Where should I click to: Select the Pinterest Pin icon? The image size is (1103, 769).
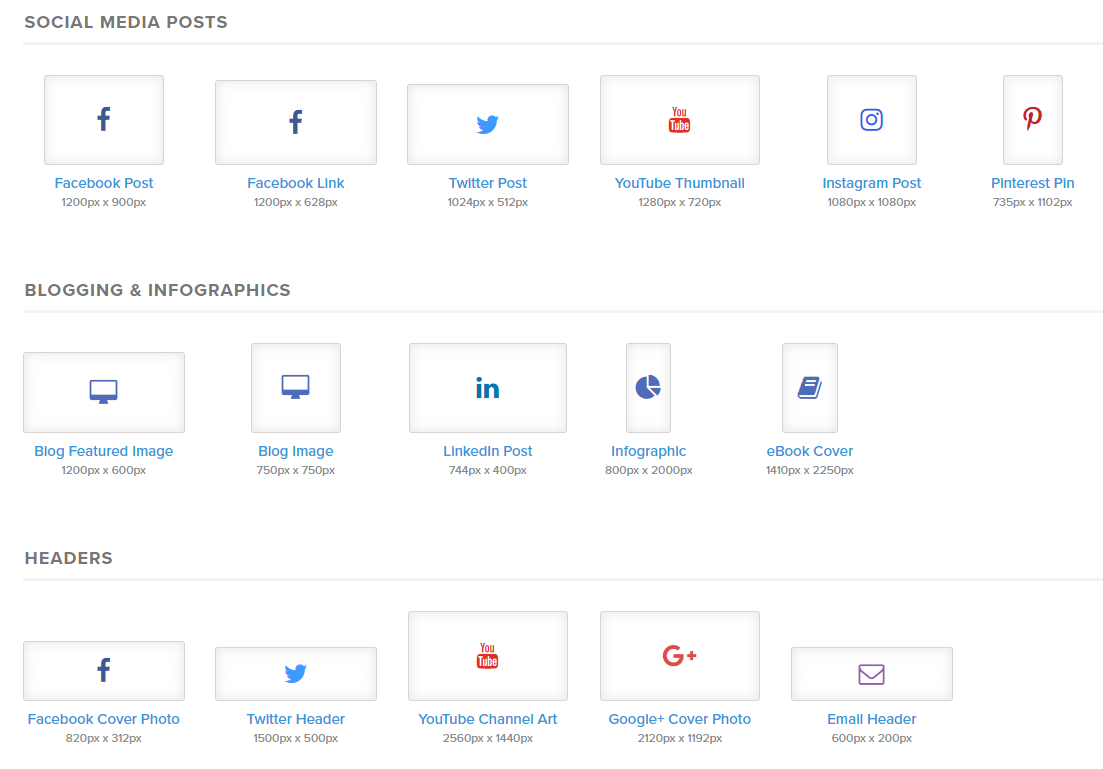[1032, 120]
